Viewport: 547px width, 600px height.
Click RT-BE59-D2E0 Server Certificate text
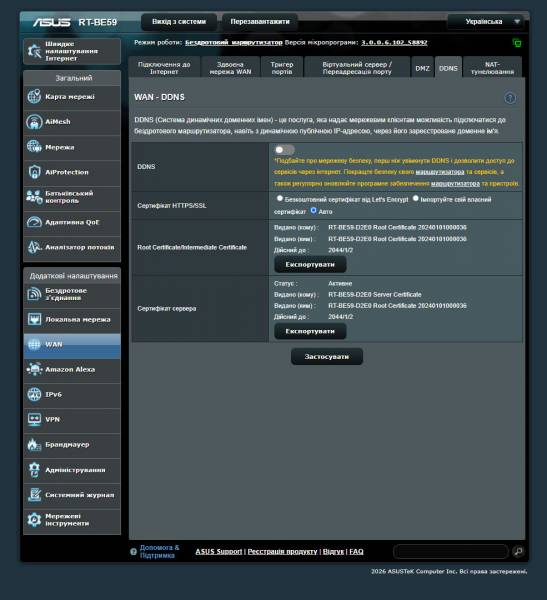pos(375,295)
